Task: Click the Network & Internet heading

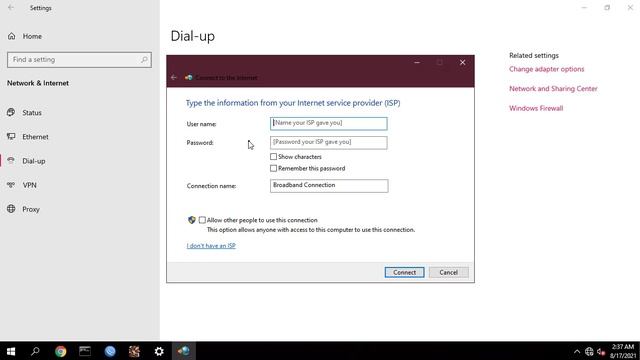Action: [38, 83]
